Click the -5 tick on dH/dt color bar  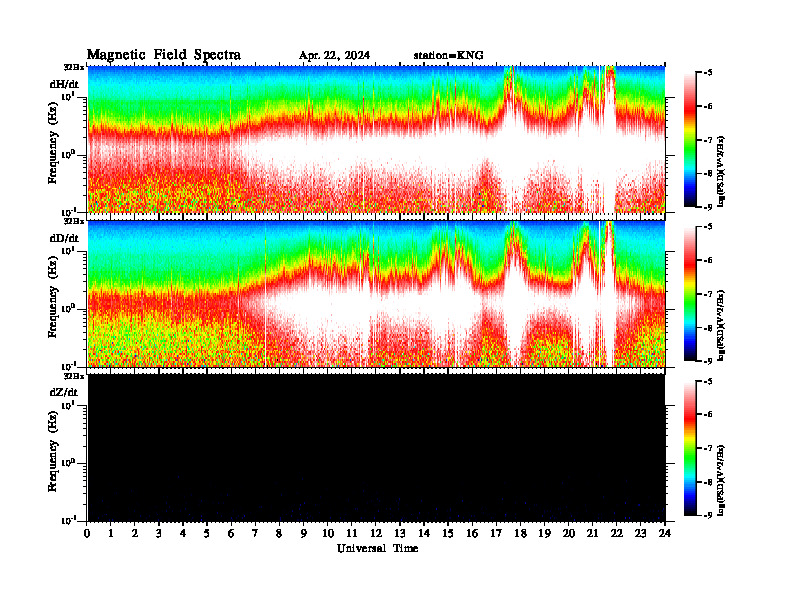[x=709, y=73]
